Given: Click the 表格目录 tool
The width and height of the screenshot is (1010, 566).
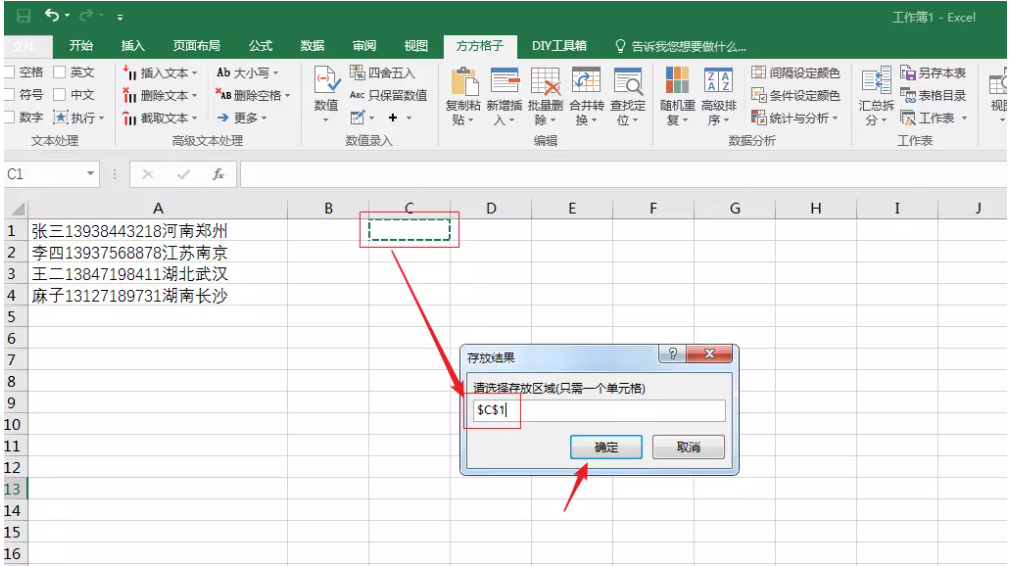Looking at the screenshot, I should 933,95.
